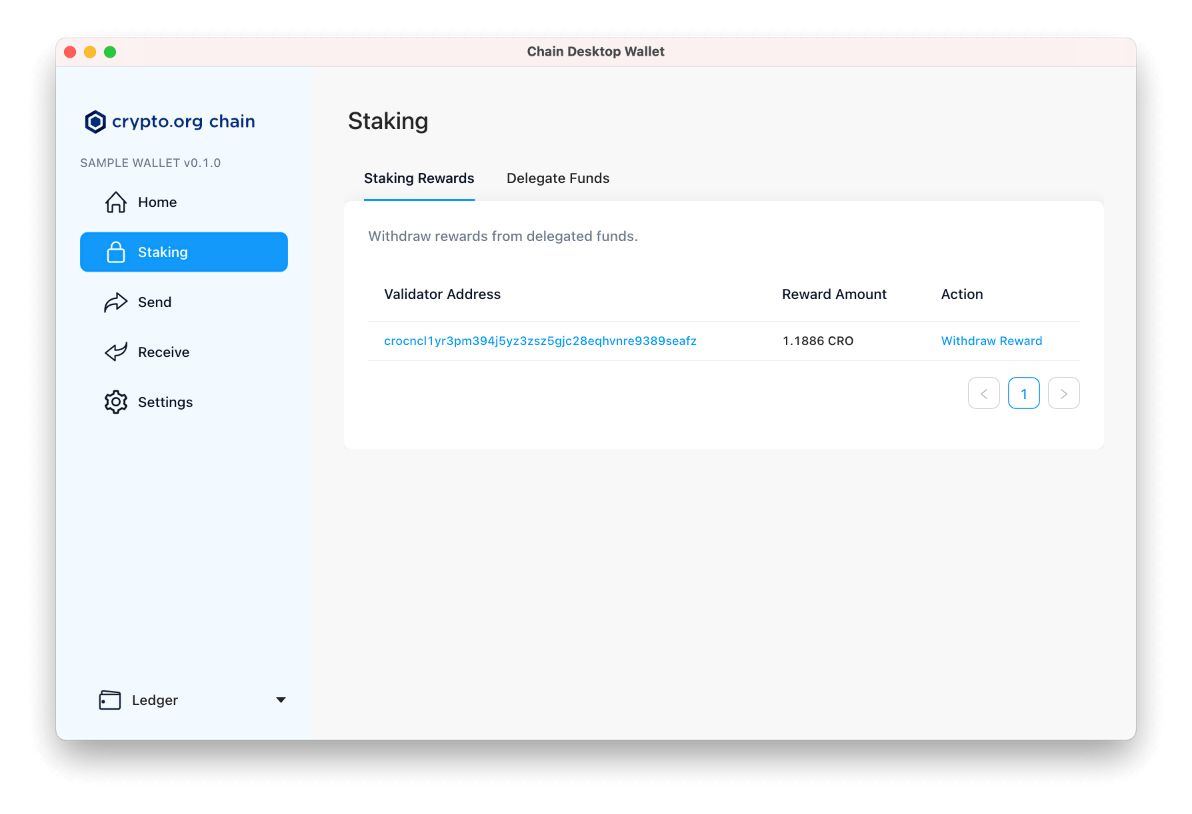The height and width of the screenshot is (814, 1192).
Task: Switch to the Delegate Funds tab
Action: click(558, 178)
